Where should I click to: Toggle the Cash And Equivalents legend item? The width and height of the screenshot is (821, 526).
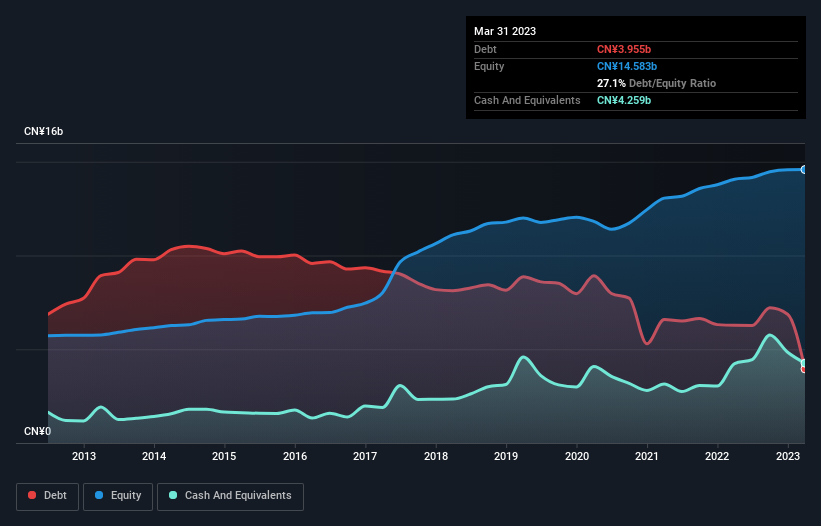(230, 495)
